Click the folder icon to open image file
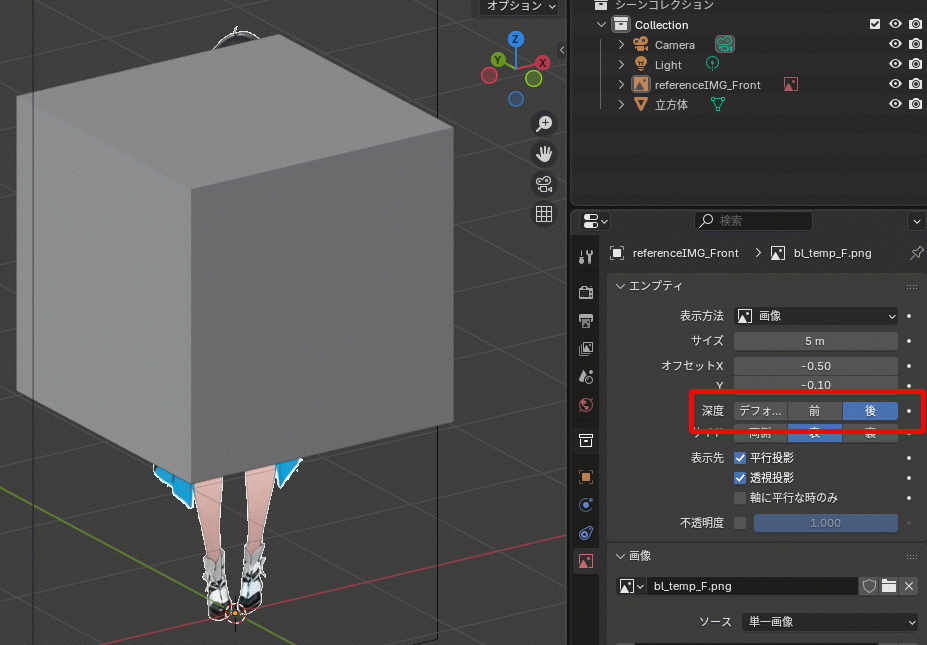 coord(888,586)
